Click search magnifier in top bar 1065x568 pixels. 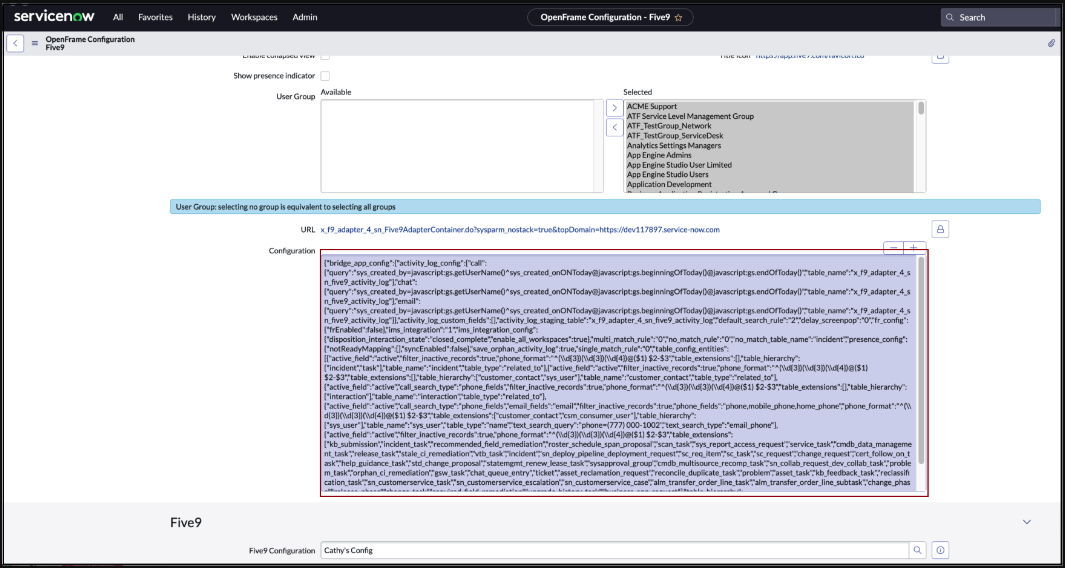950,18
